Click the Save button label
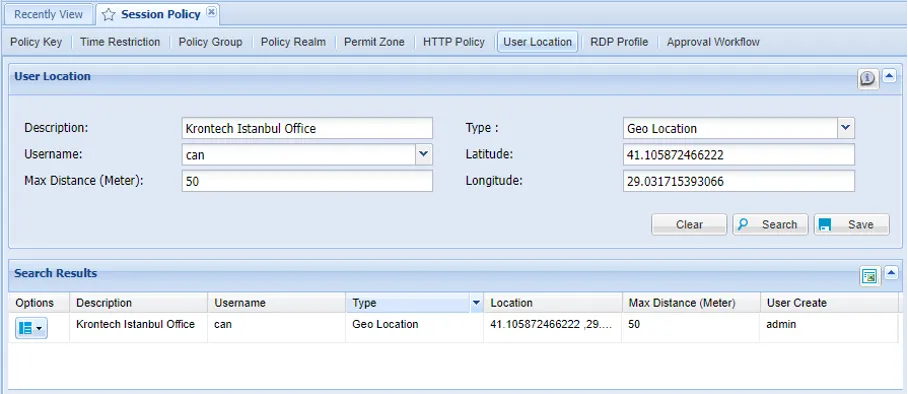This screenshot has height=394, width=908. 861,225
